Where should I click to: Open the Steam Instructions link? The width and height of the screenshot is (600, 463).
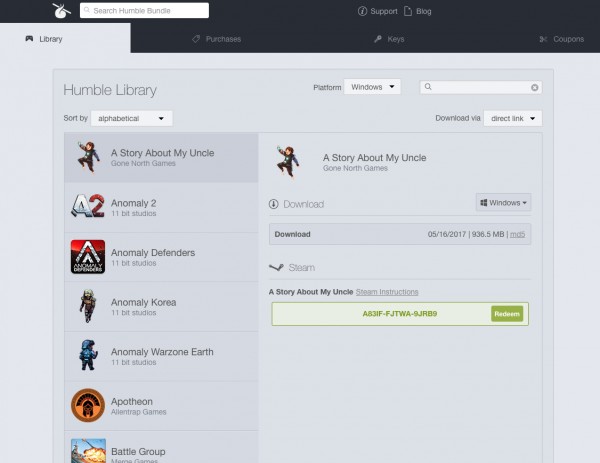387,292
